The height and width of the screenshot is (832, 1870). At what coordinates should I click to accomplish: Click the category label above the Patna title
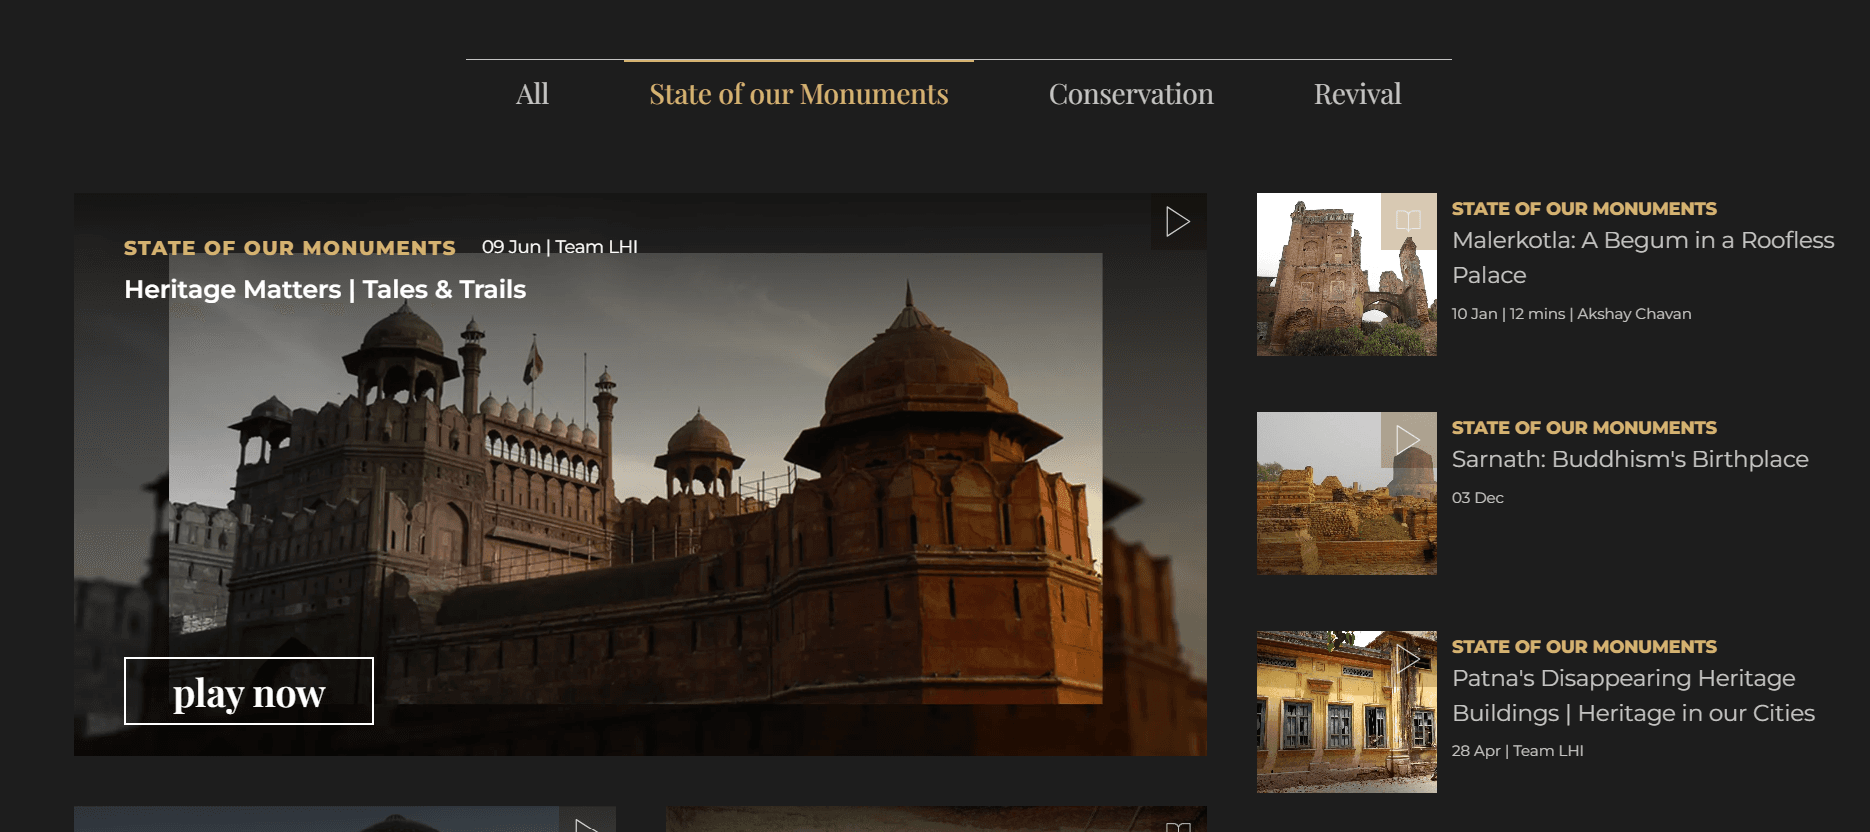tap(1583, 647)
